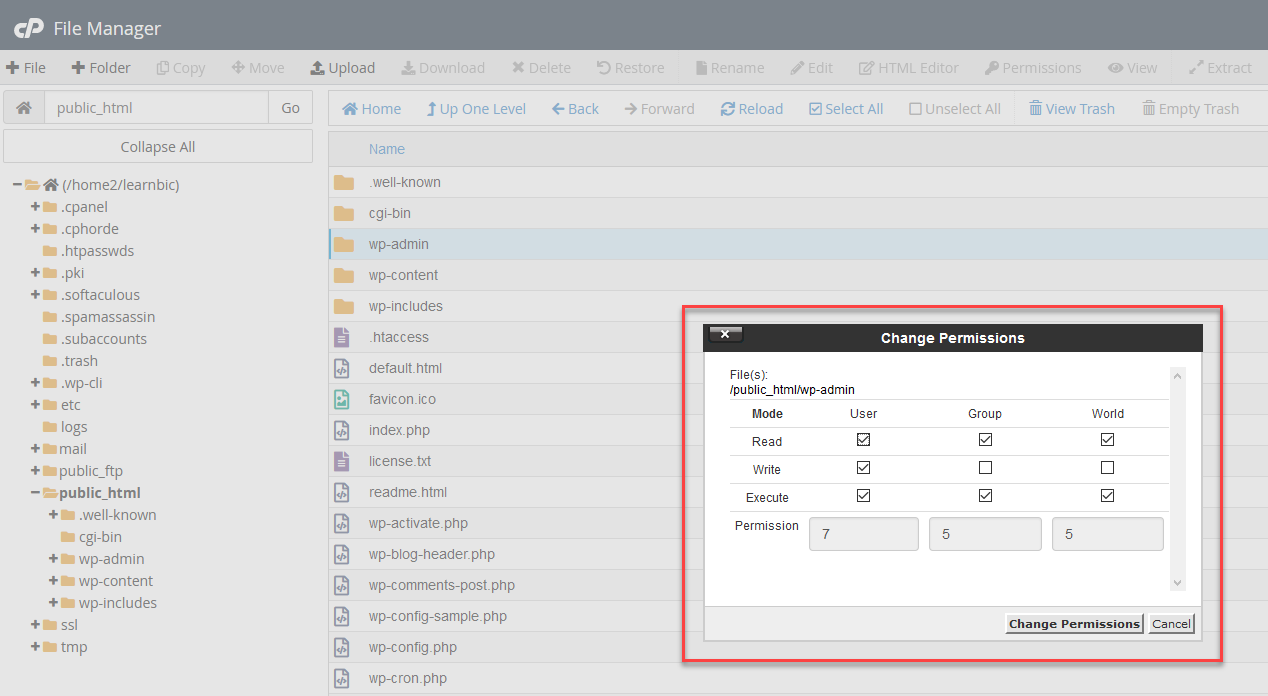This screenshot has width=1268, height=696.
Task: Toggle User Write permission checkbox
Action: coord(864,467)
